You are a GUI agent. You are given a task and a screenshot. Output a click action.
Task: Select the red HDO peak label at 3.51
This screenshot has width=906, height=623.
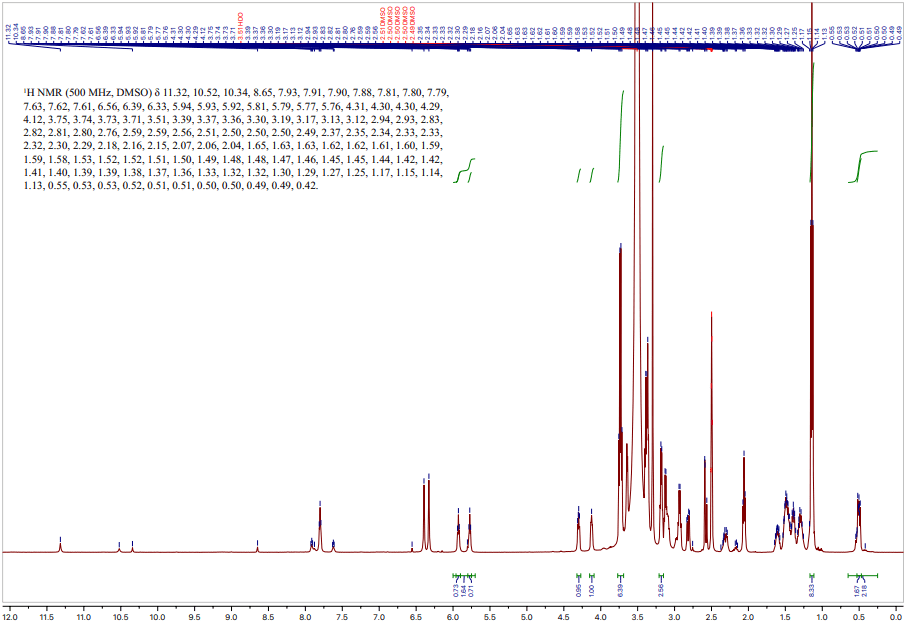click(240, 26)
